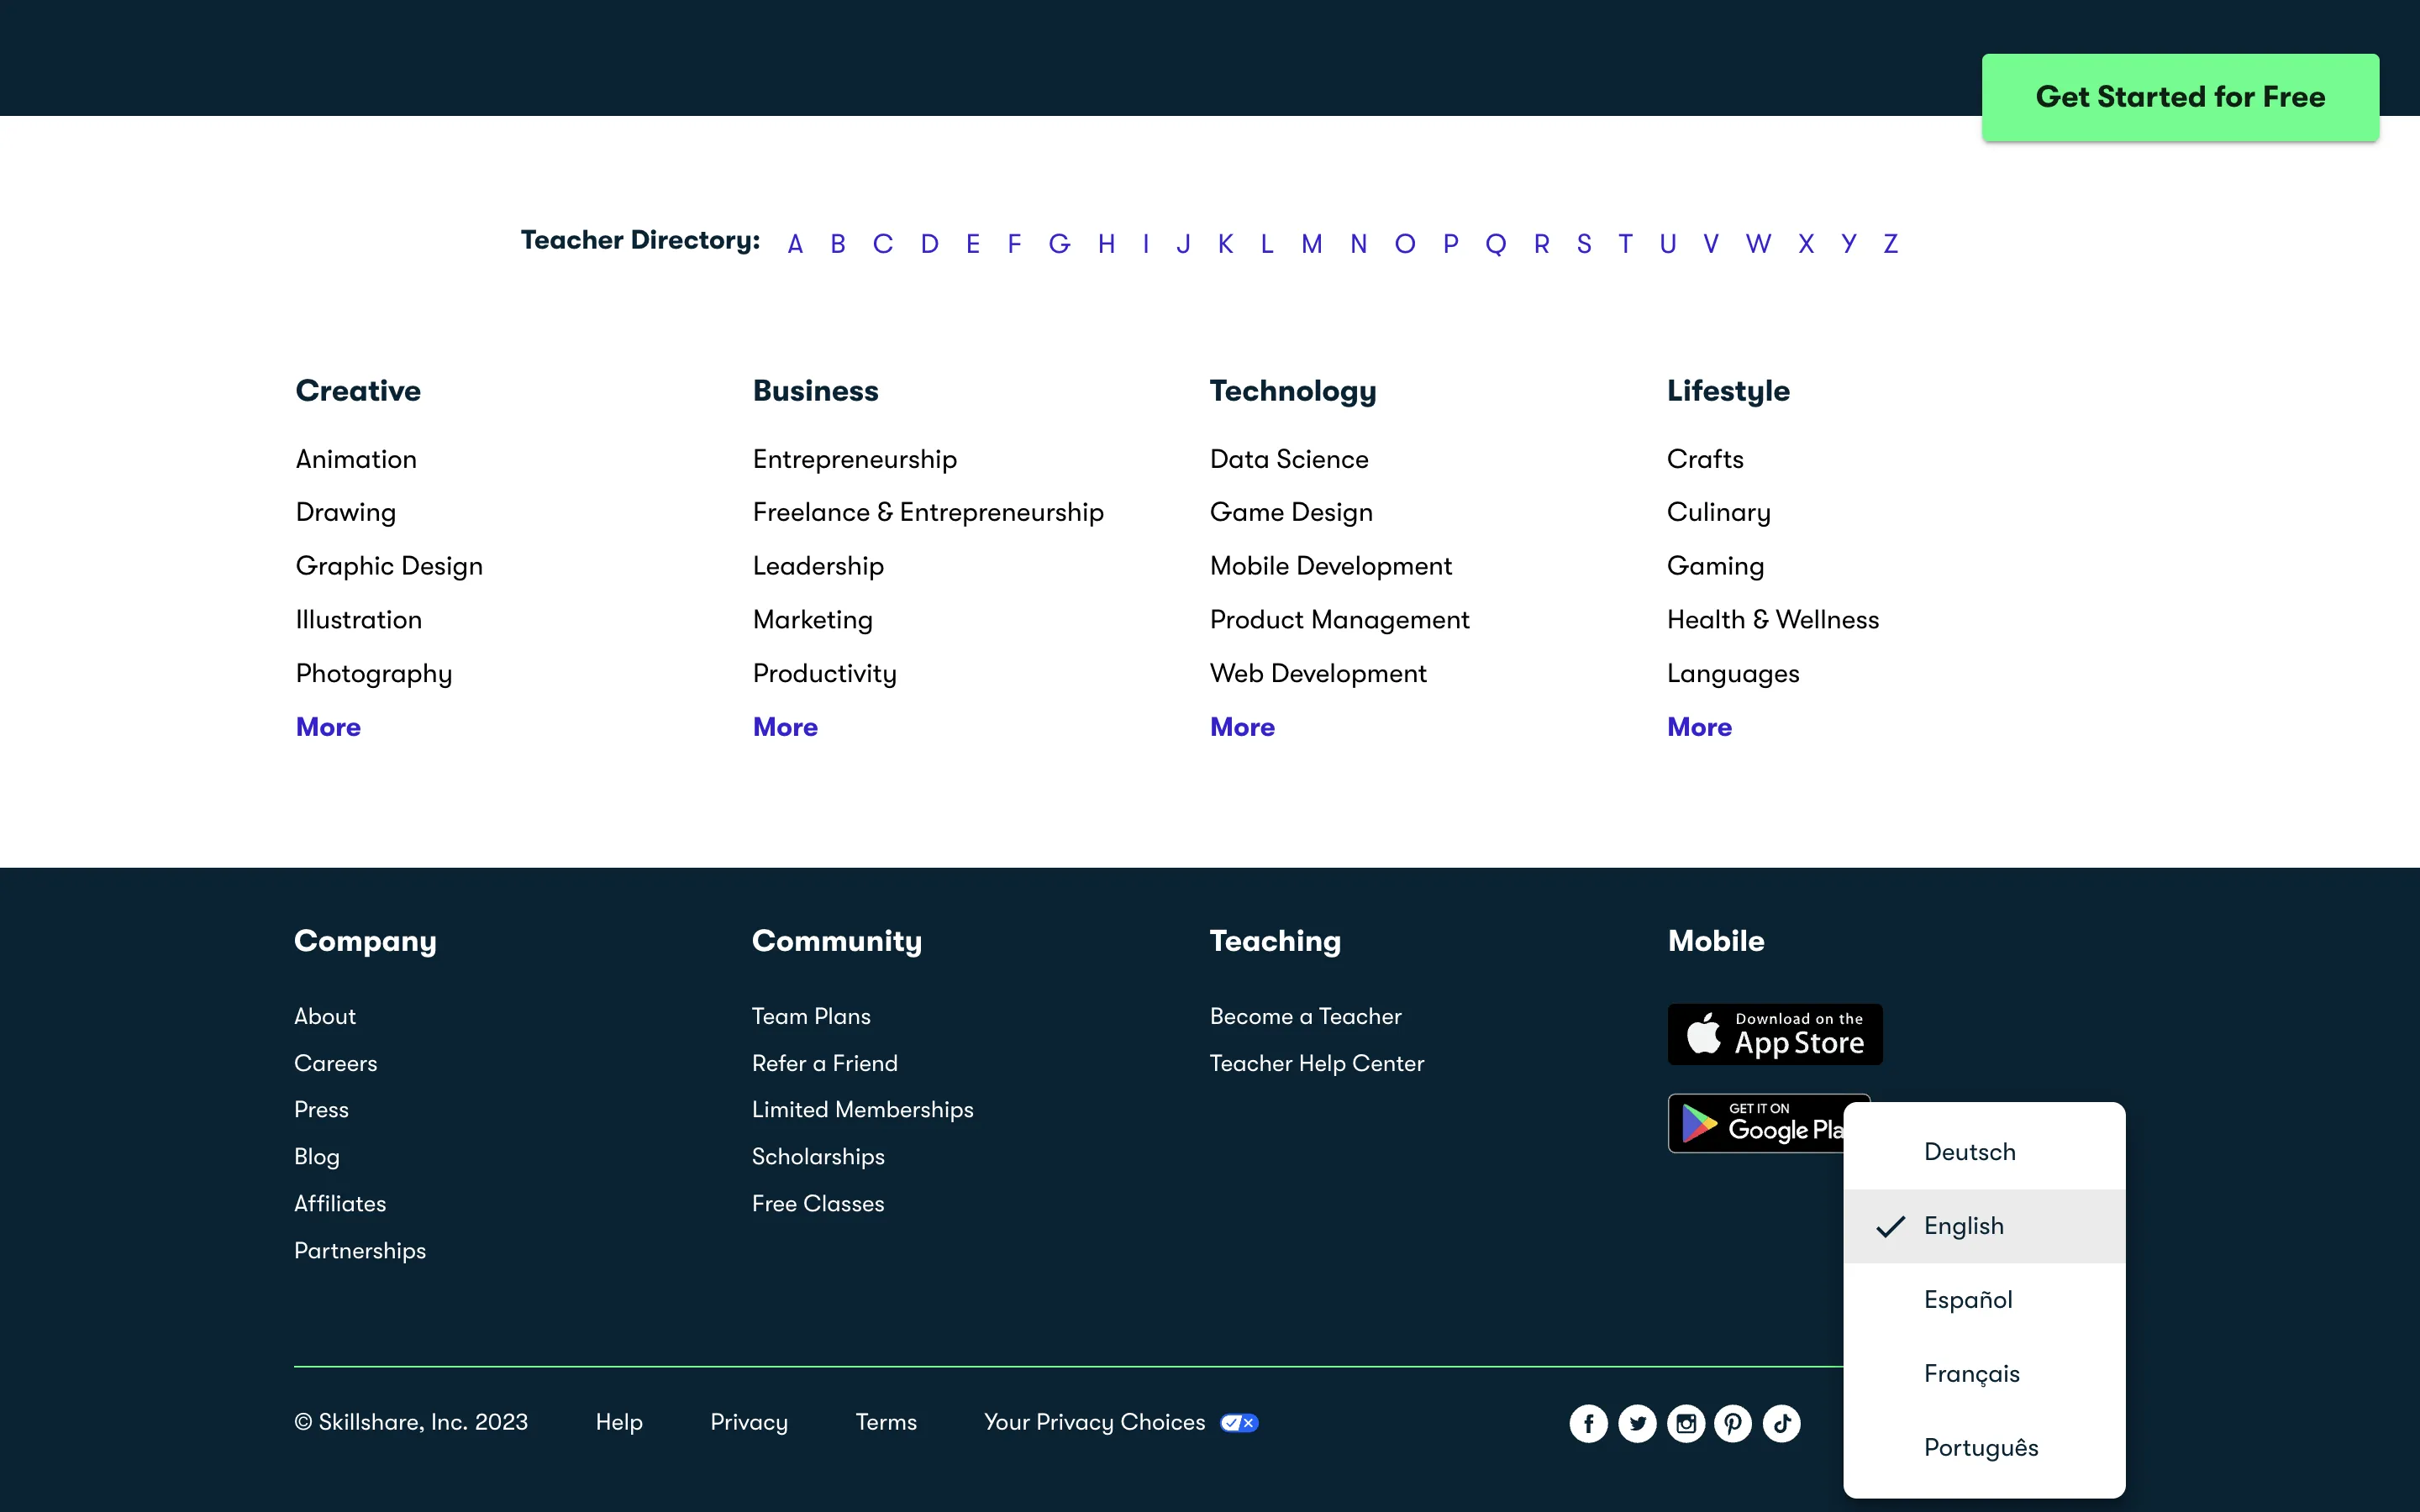Click Get it on Google Play badge
Screen dimensions: 2420x1512
pyautogui.click(x=1755, y=1123)
